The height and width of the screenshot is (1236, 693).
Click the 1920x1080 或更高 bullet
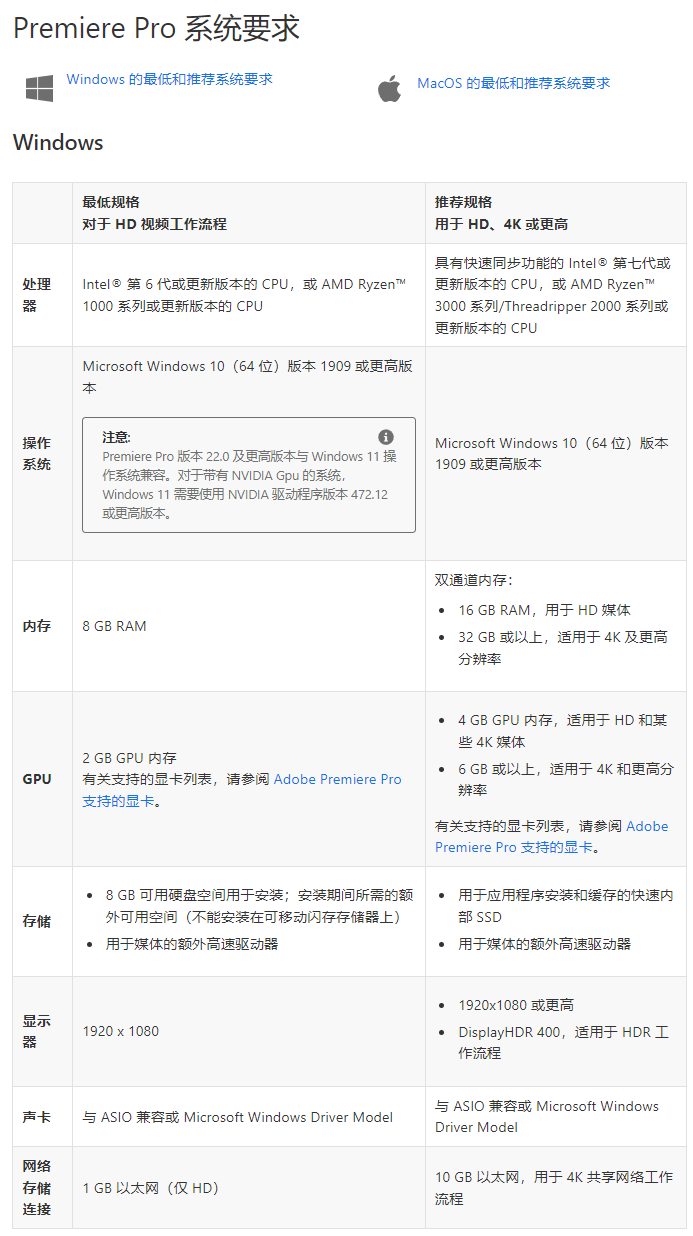point(516,1005)
